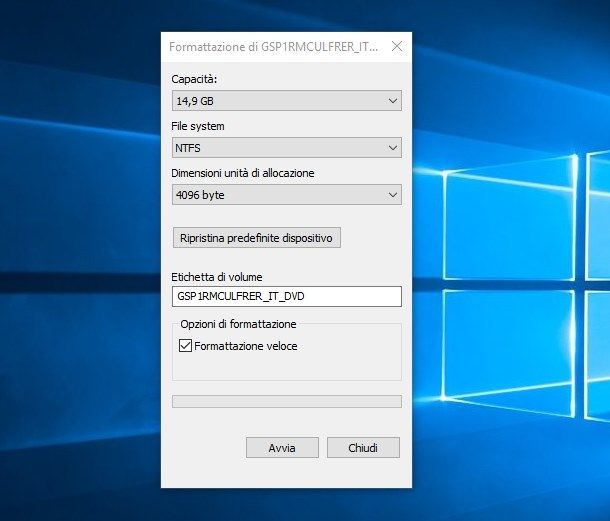The height and width of the screenshot is (521, 610).
Task: Click the Etichetta di volume label
Action: [x=217, y=277]
